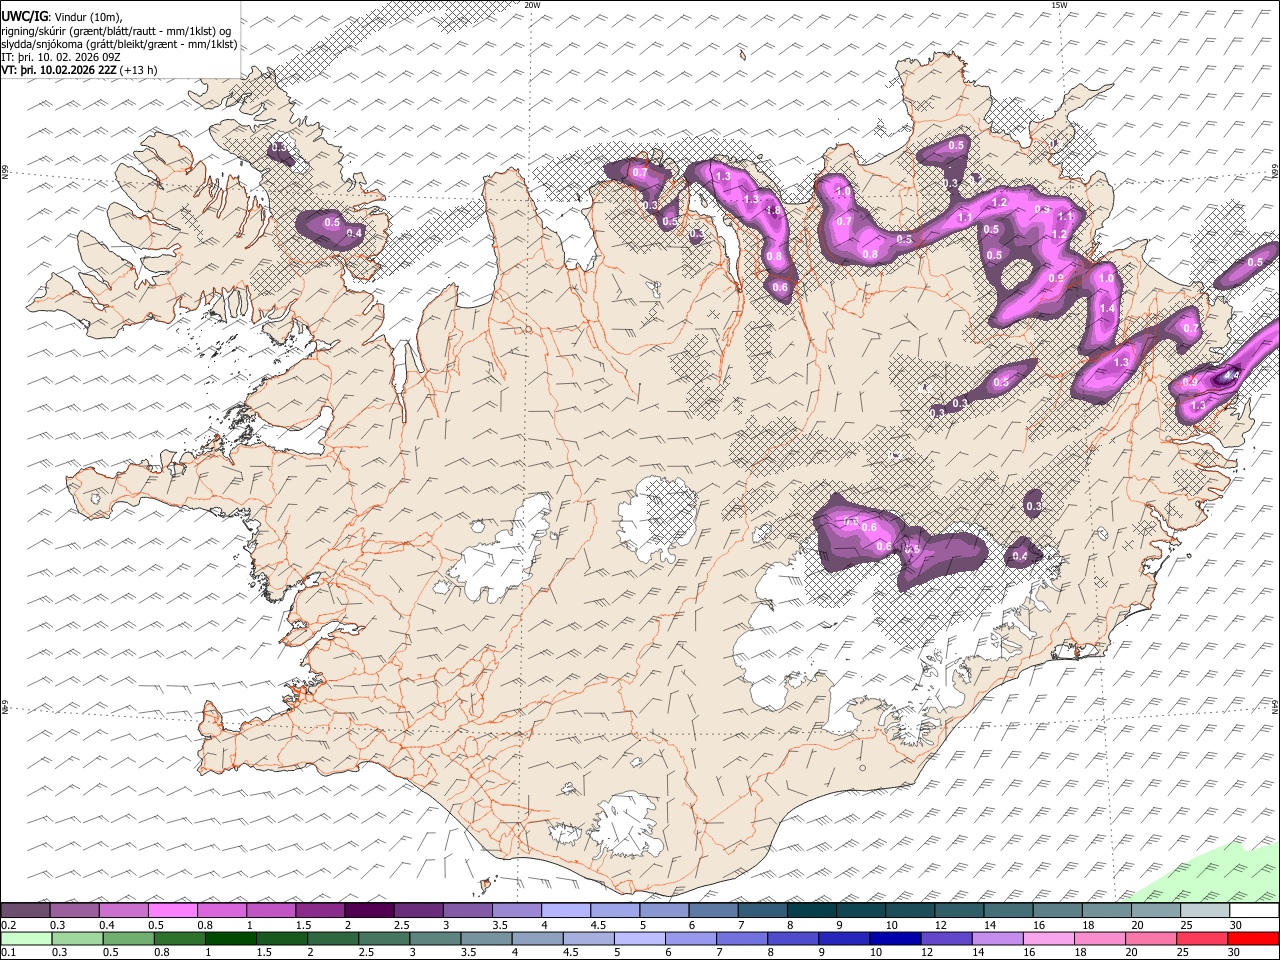Click the upper legend swatch labeled 14

[1008, 911]
